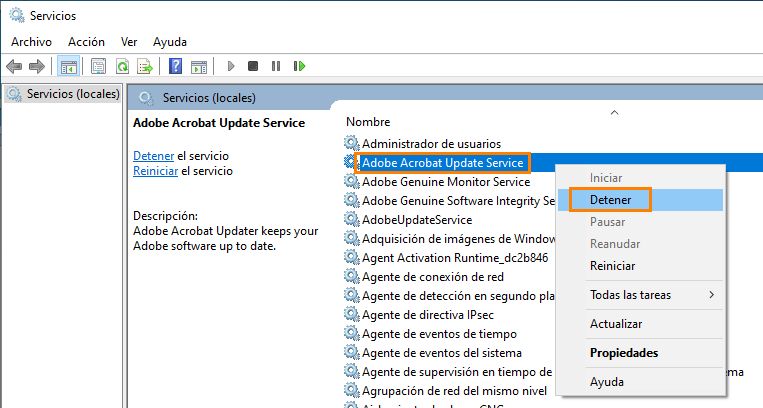Click the Back arrow toolbar icon
The image size is (763, 408).
point(15,66)
